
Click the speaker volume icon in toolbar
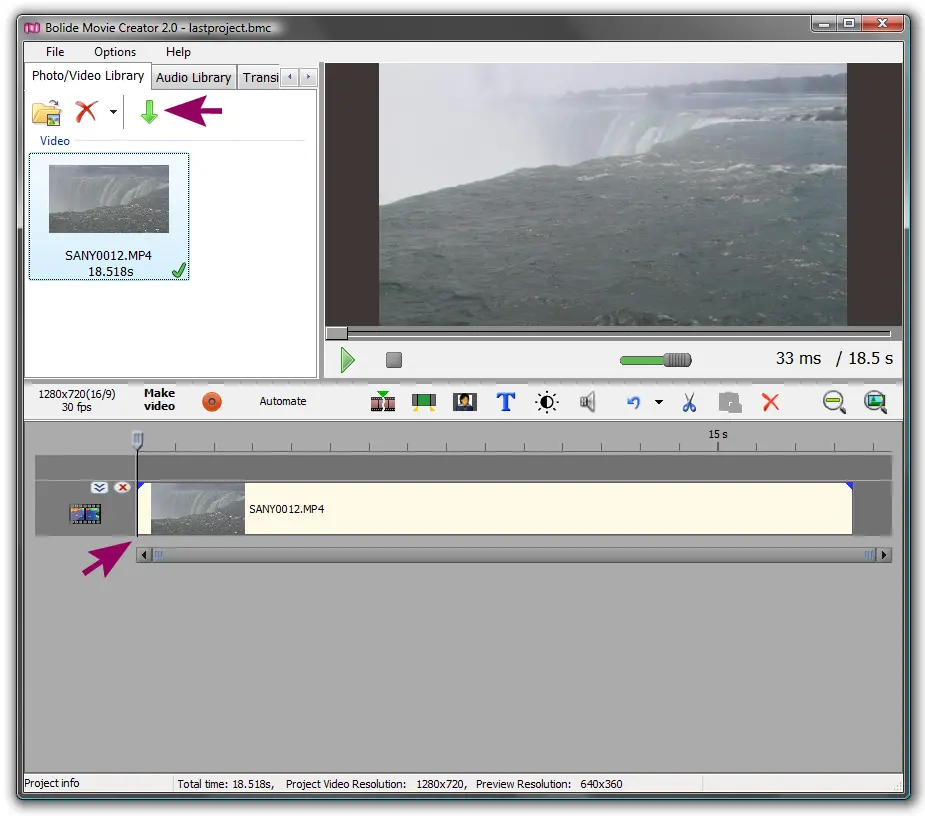click(x=587, y=402)
